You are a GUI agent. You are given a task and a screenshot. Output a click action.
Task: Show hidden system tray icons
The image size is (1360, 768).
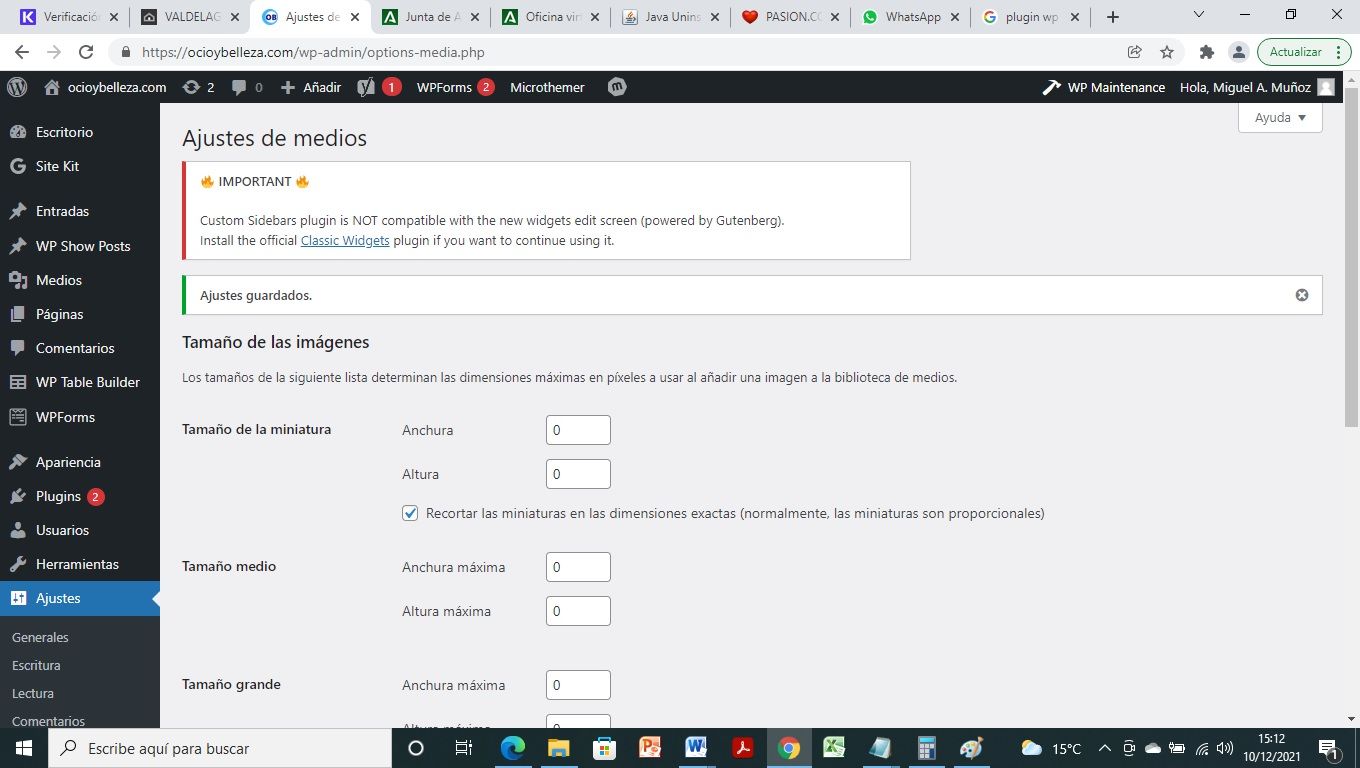tap(1105, 748)
